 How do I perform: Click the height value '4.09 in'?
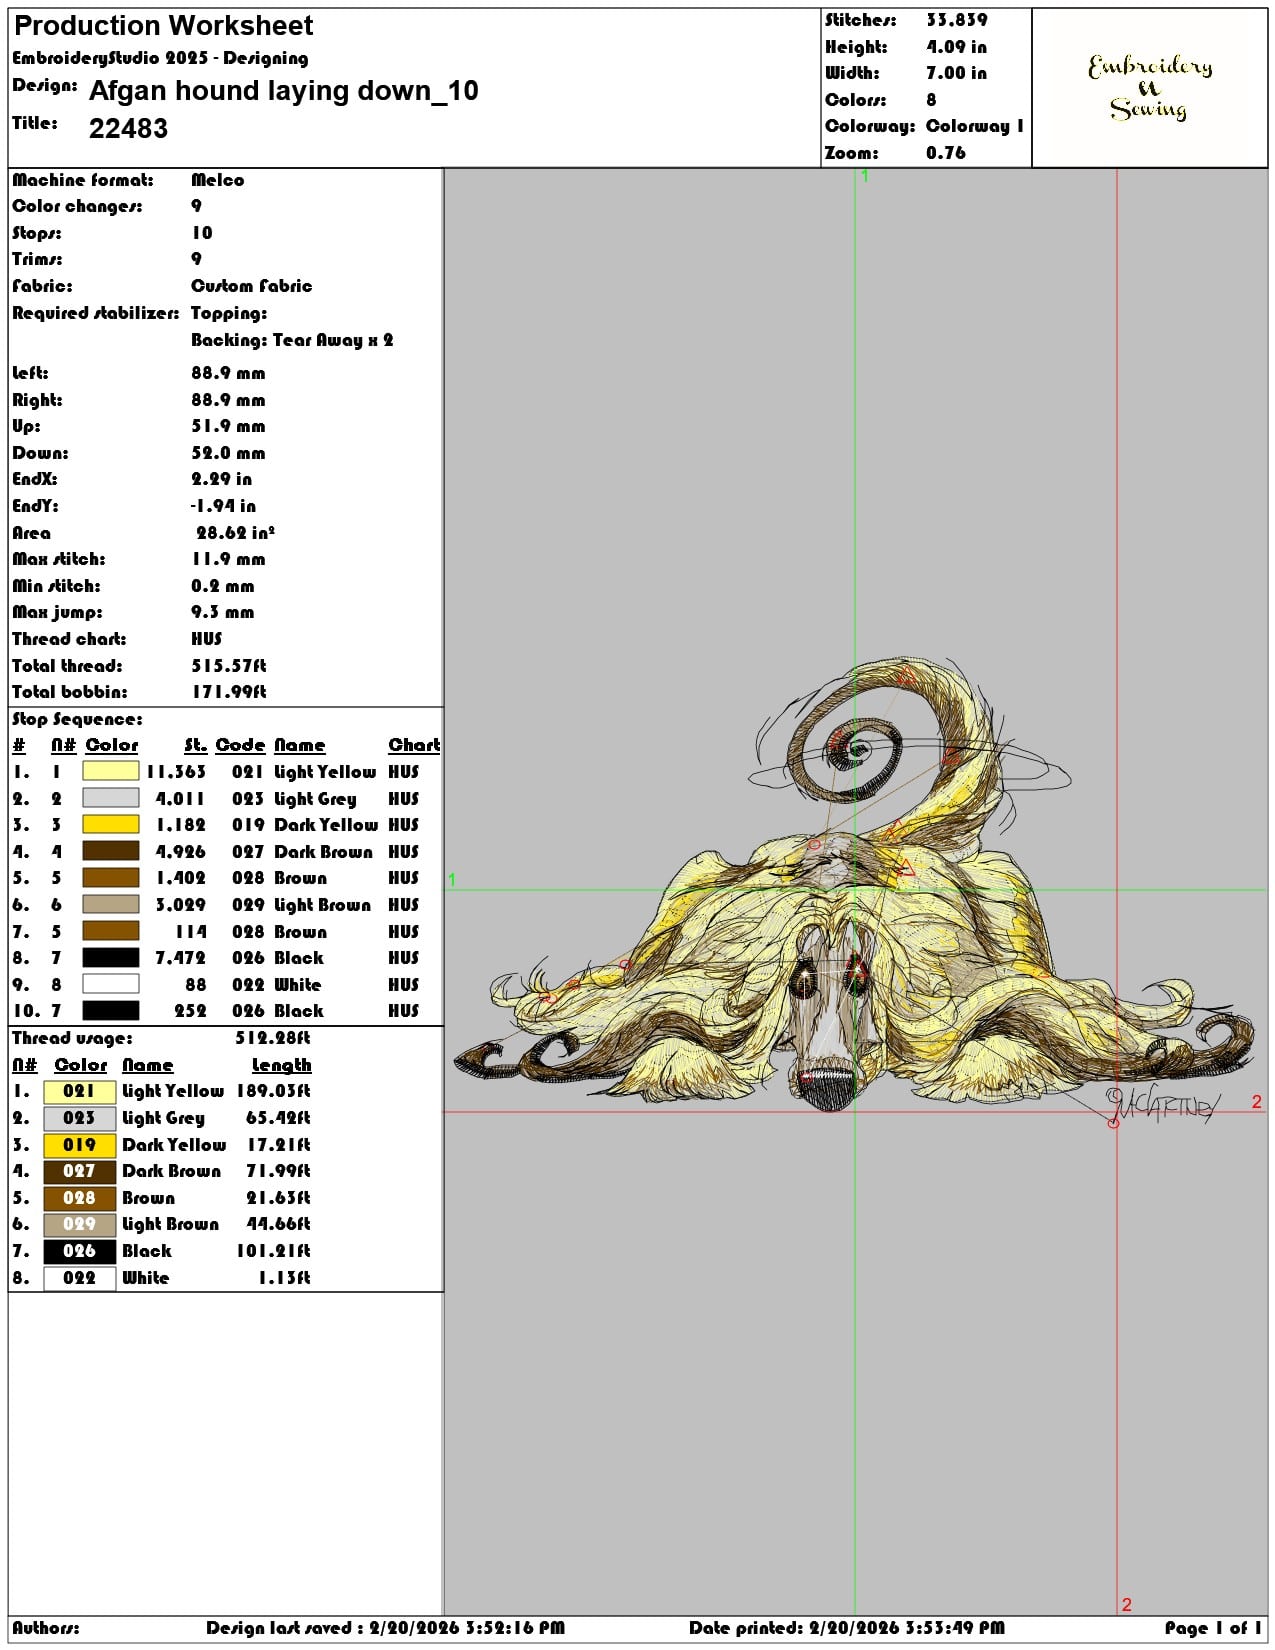(x=956, y=47)
